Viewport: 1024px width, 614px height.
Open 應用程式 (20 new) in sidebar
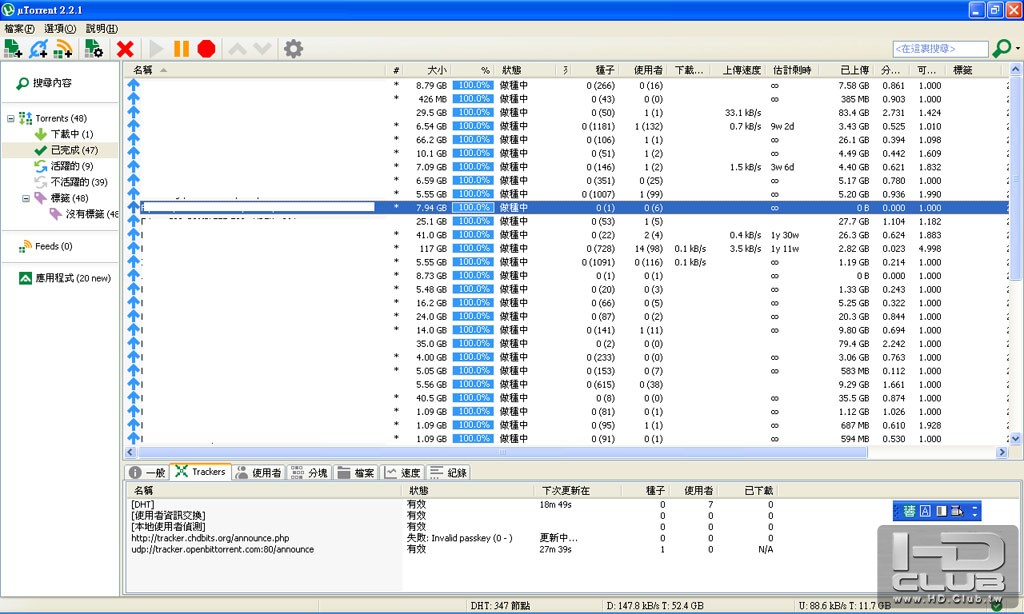[x=72, y=278]
